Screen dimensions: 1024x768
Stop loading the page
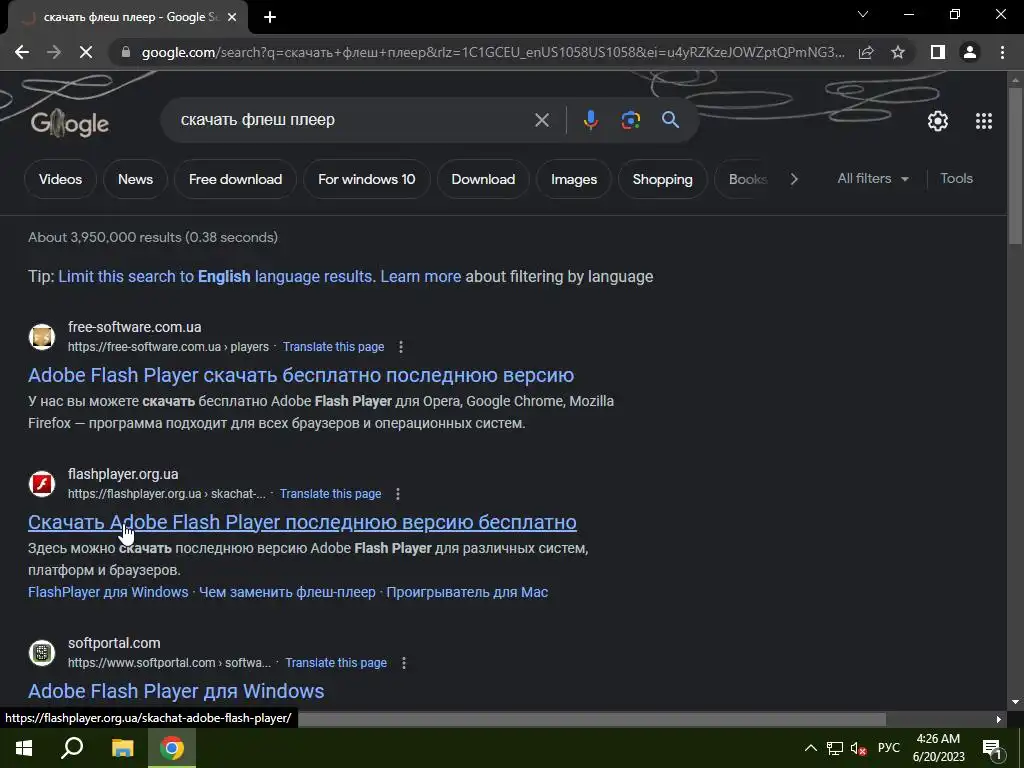click(x=86, y=52)
